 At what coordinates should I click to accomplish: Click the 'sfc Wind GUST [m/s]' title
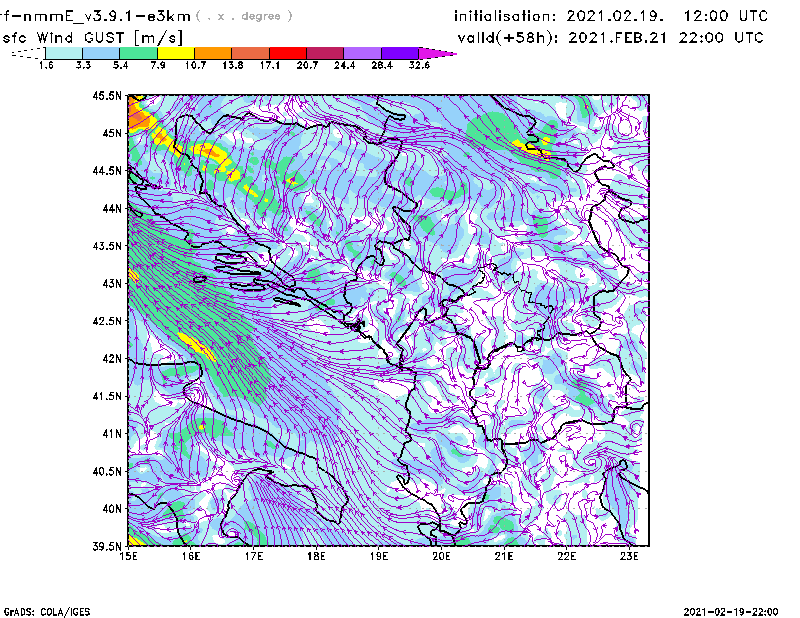(93, 38)
